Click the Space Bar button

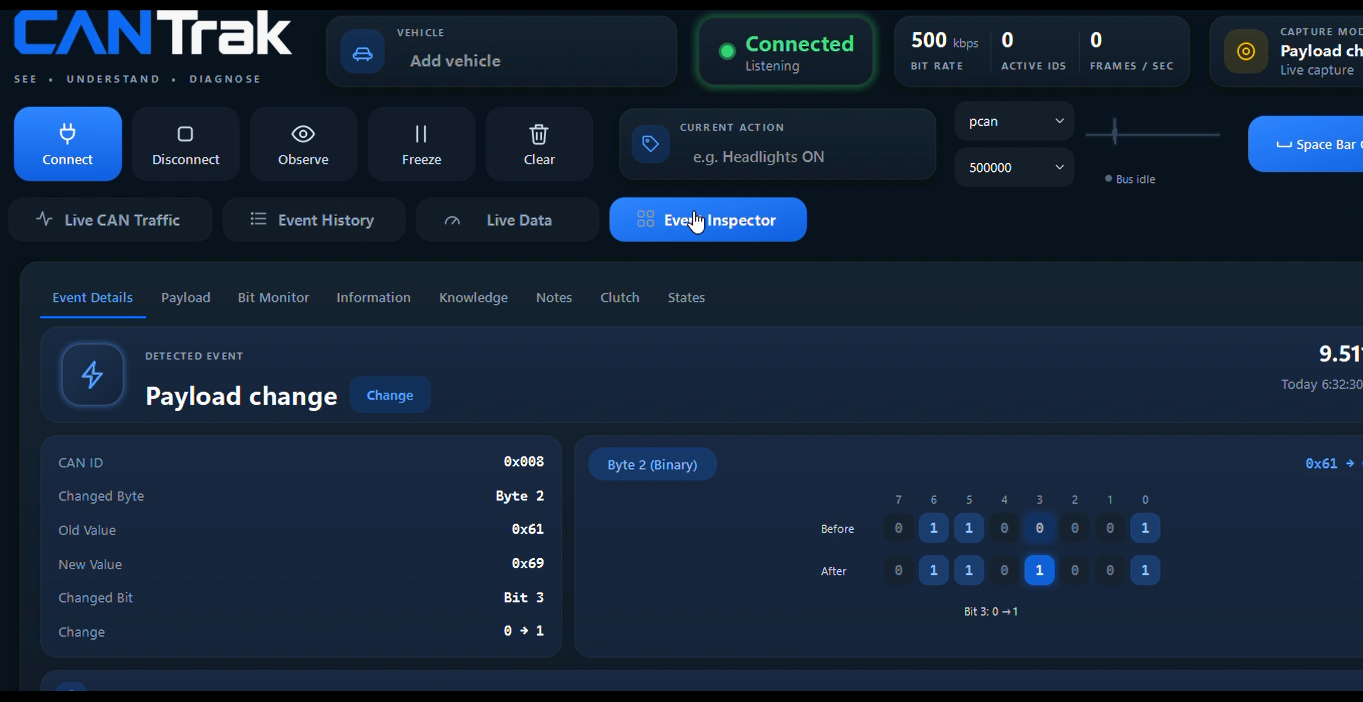point(1306,144)
